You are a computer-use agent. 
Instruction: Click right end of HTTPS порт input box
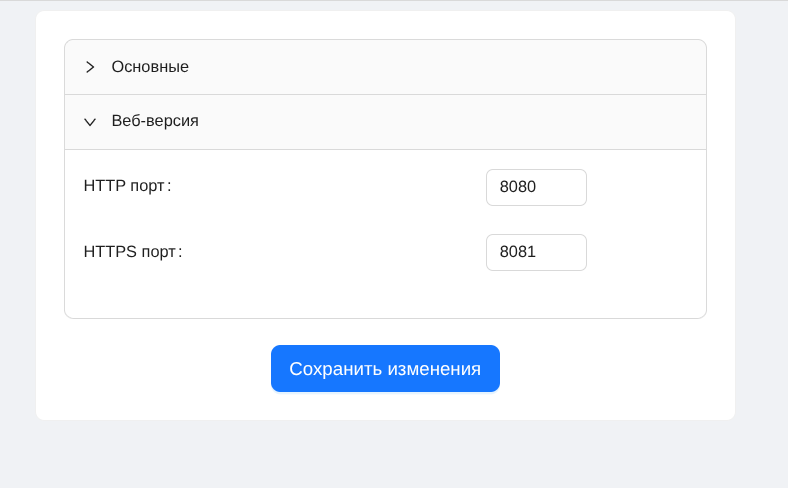[x=574, y=252]
